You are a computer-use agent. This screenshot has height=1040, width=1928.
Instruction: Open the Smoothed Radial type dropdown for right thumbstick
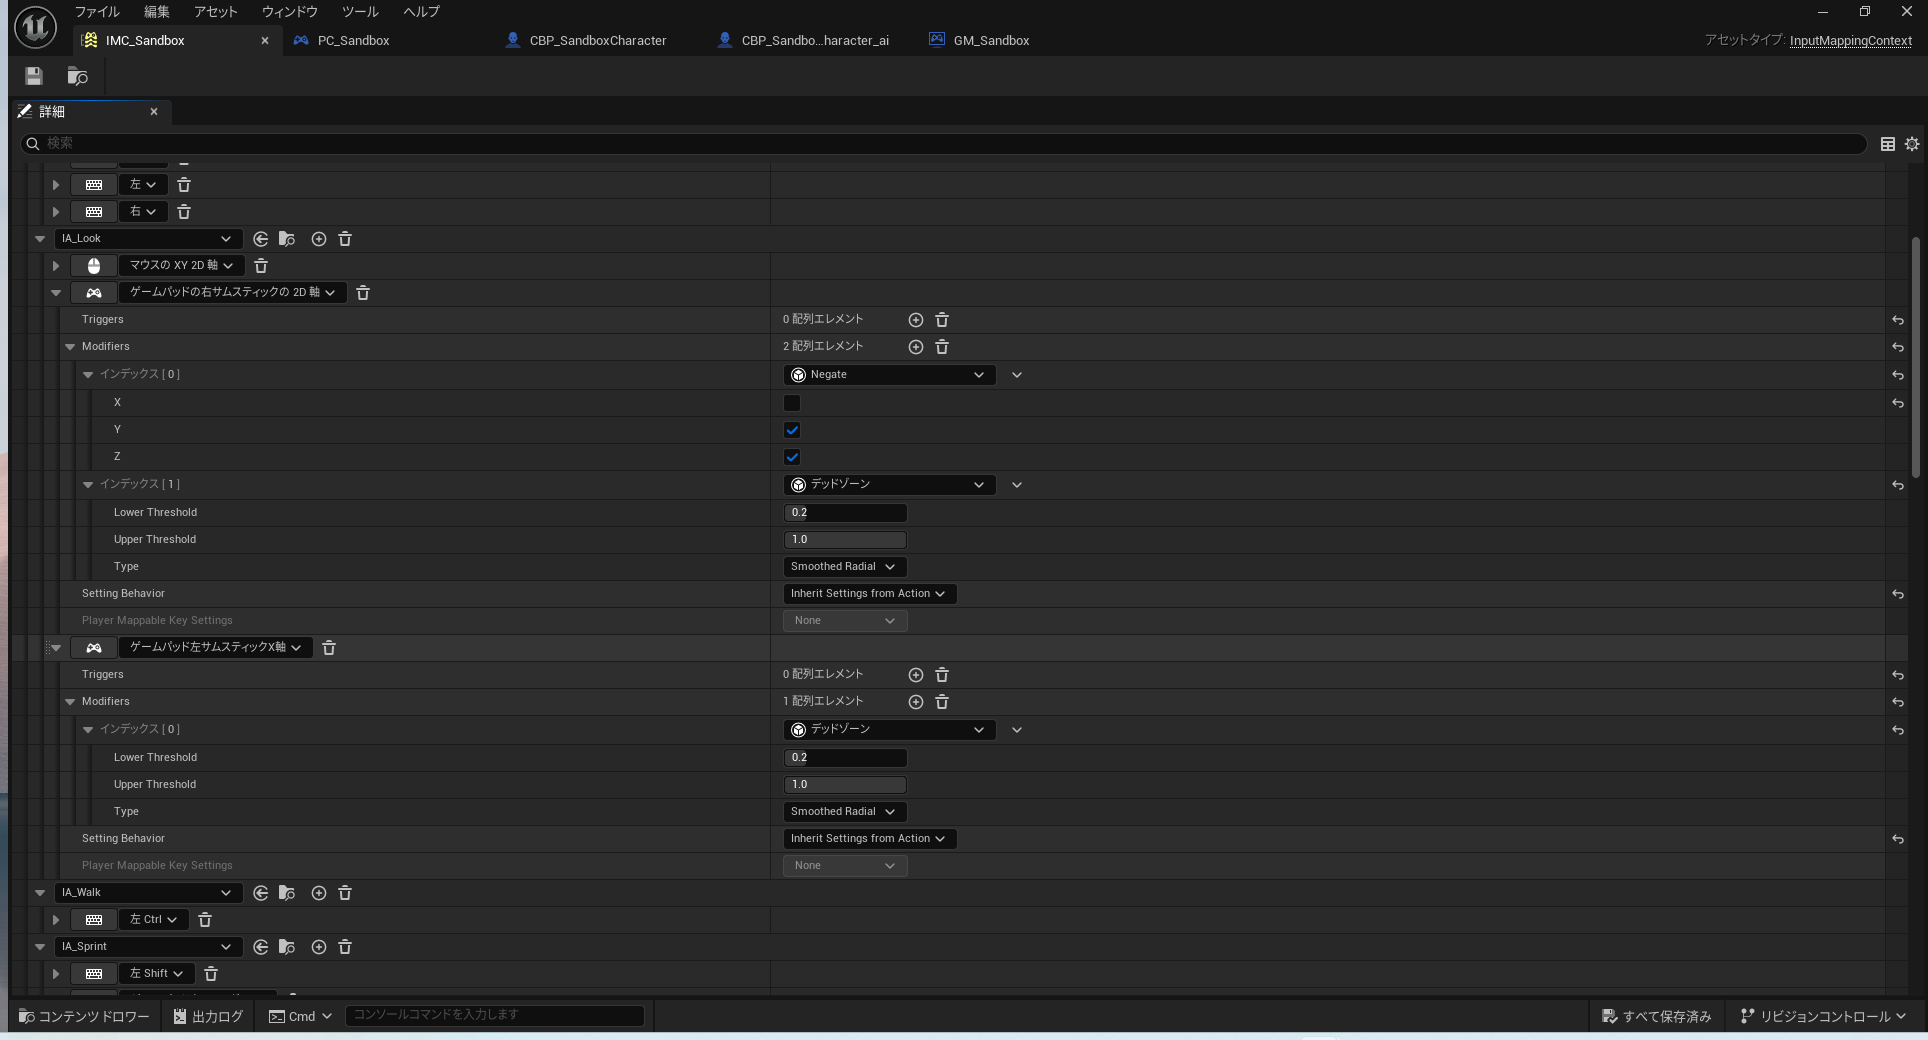844,567
